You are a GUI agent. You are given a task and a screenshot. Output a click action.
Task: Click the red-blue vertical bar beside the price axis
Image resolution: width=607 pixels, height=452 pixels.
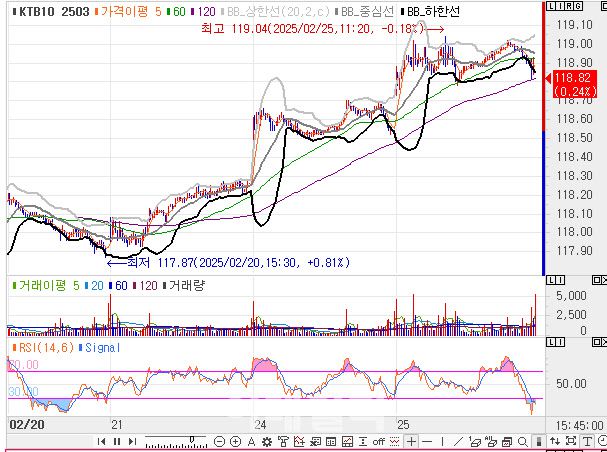coord(543,140)
